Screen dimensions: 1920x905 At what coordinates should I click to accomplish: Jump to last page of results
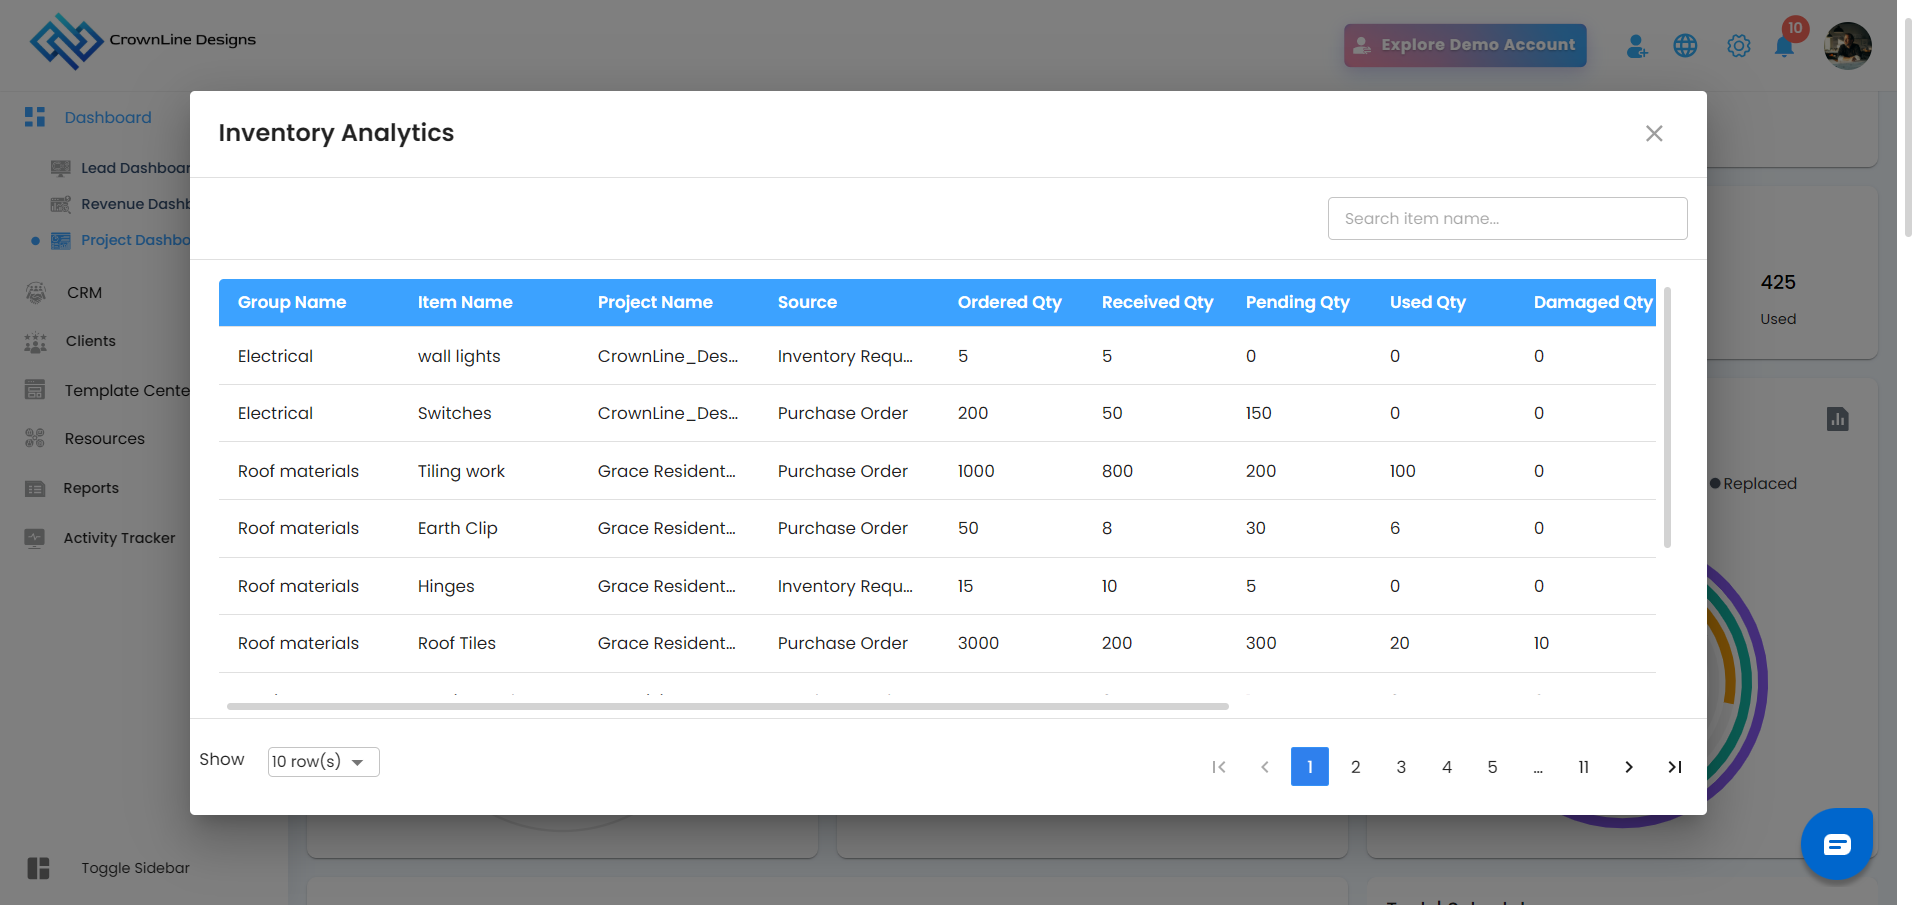point(1675,767)
